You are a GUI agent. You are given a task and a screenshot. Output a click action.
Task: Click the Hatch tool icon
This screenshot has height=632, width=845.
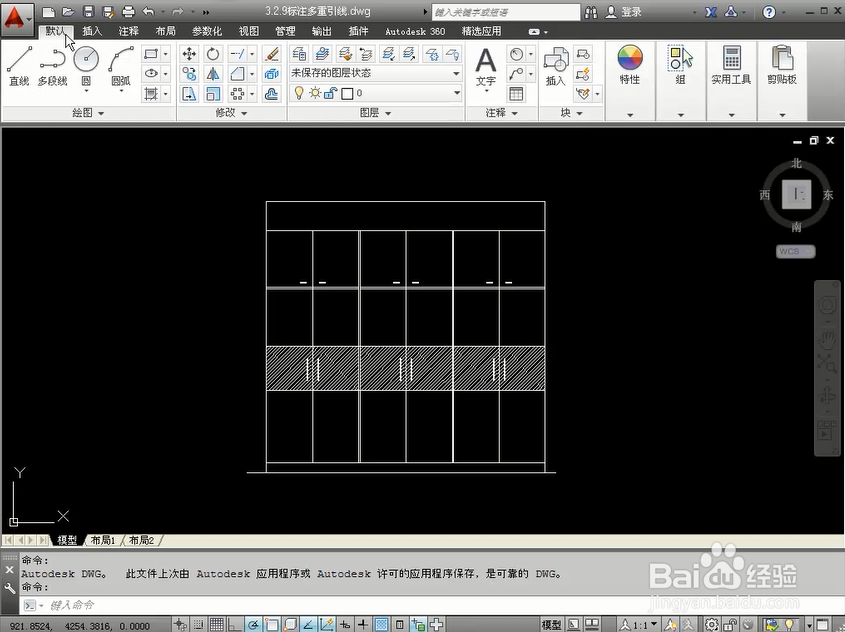(x=151, y=94)
